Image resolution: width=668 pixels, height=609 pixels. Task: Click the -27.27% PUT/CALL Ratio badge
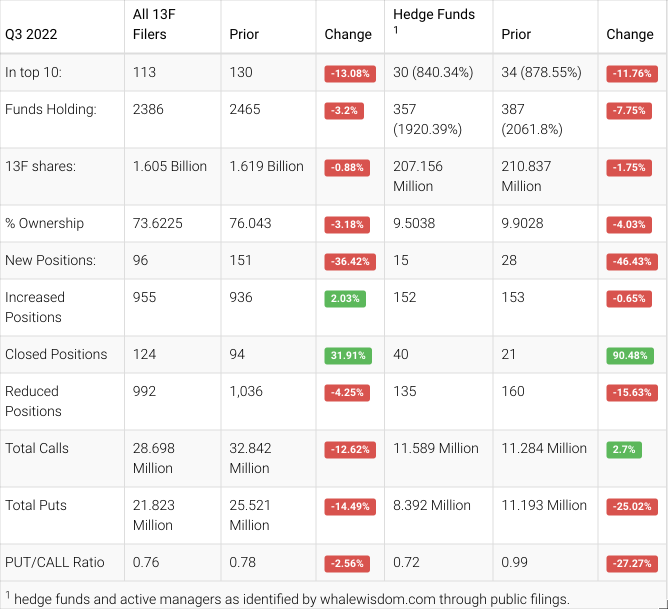[629, 563]
